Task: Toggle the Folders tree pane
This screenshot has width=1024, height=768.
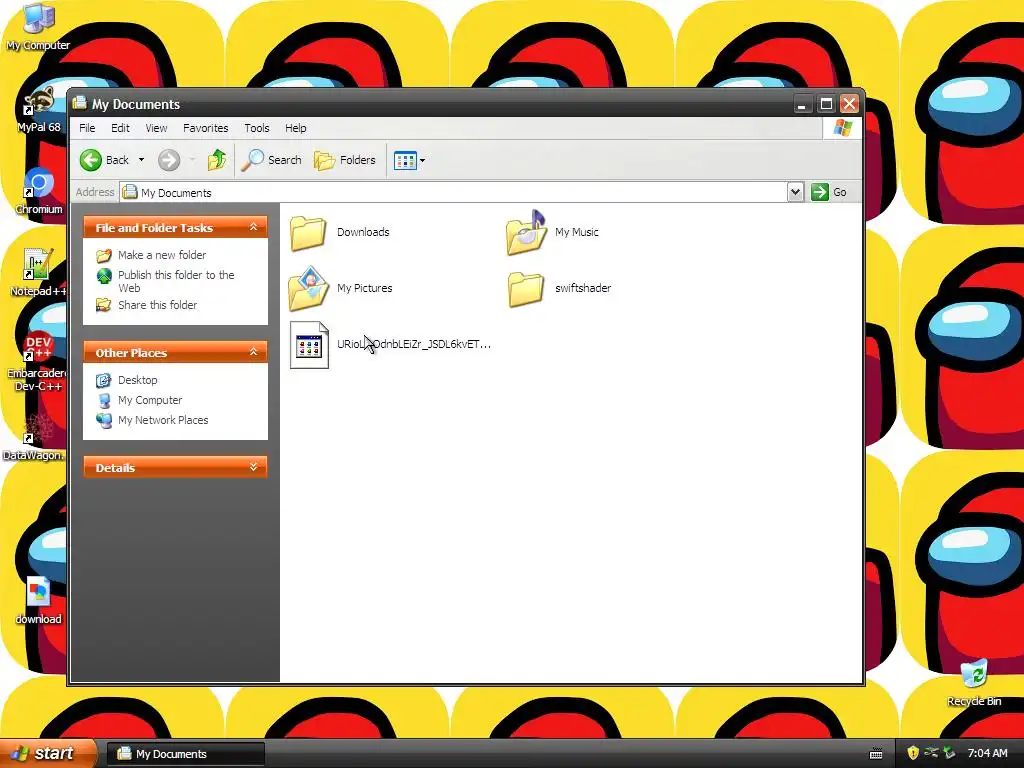Action: [345, 160]
